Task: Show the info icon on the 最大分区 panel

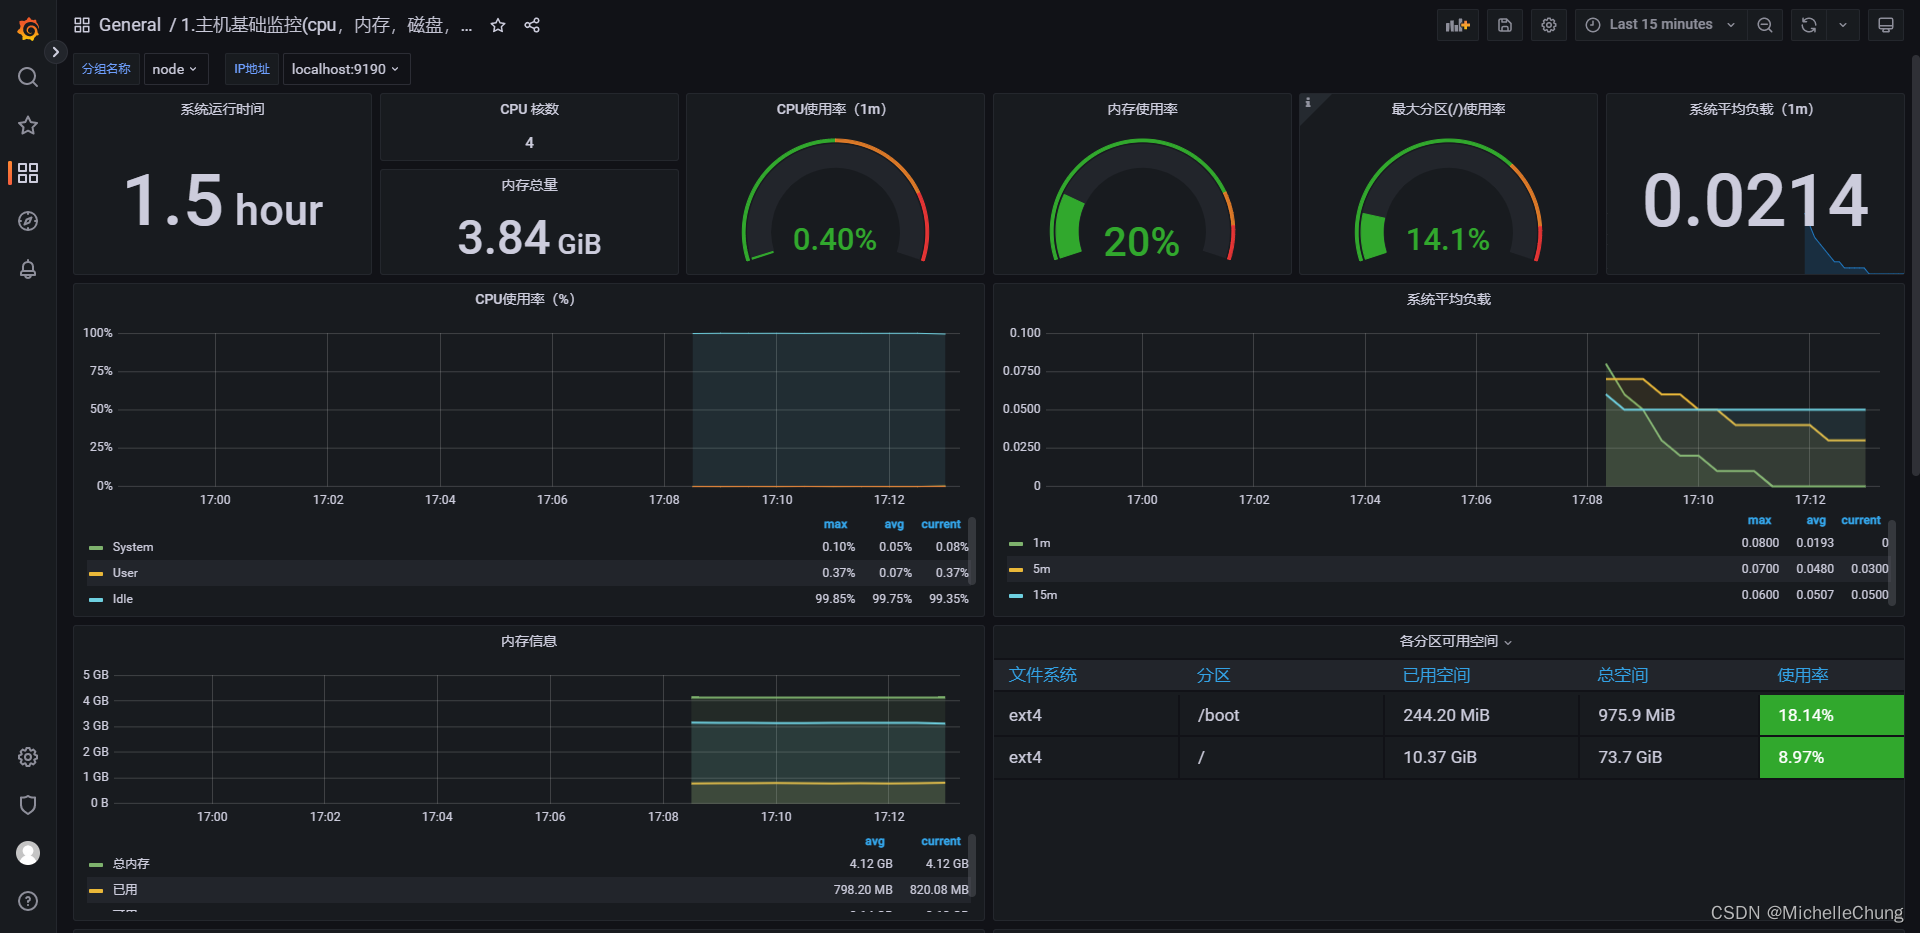Action: click(1308, 102)
